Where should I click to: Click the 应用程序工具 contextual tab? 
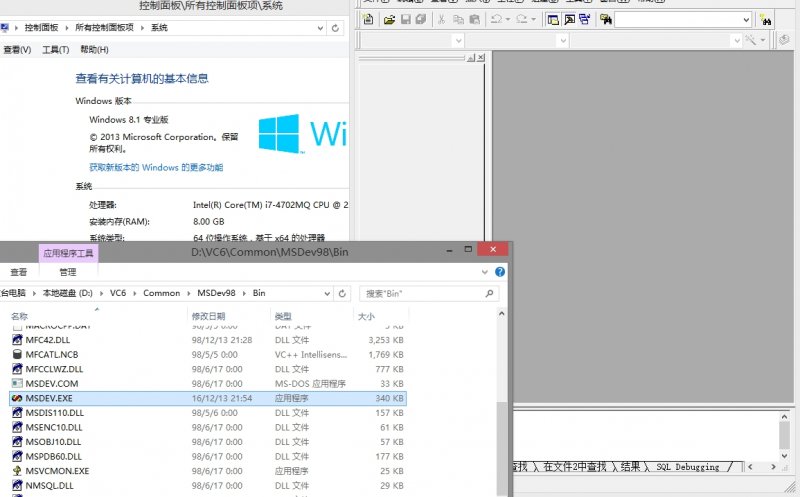(68, 253)
